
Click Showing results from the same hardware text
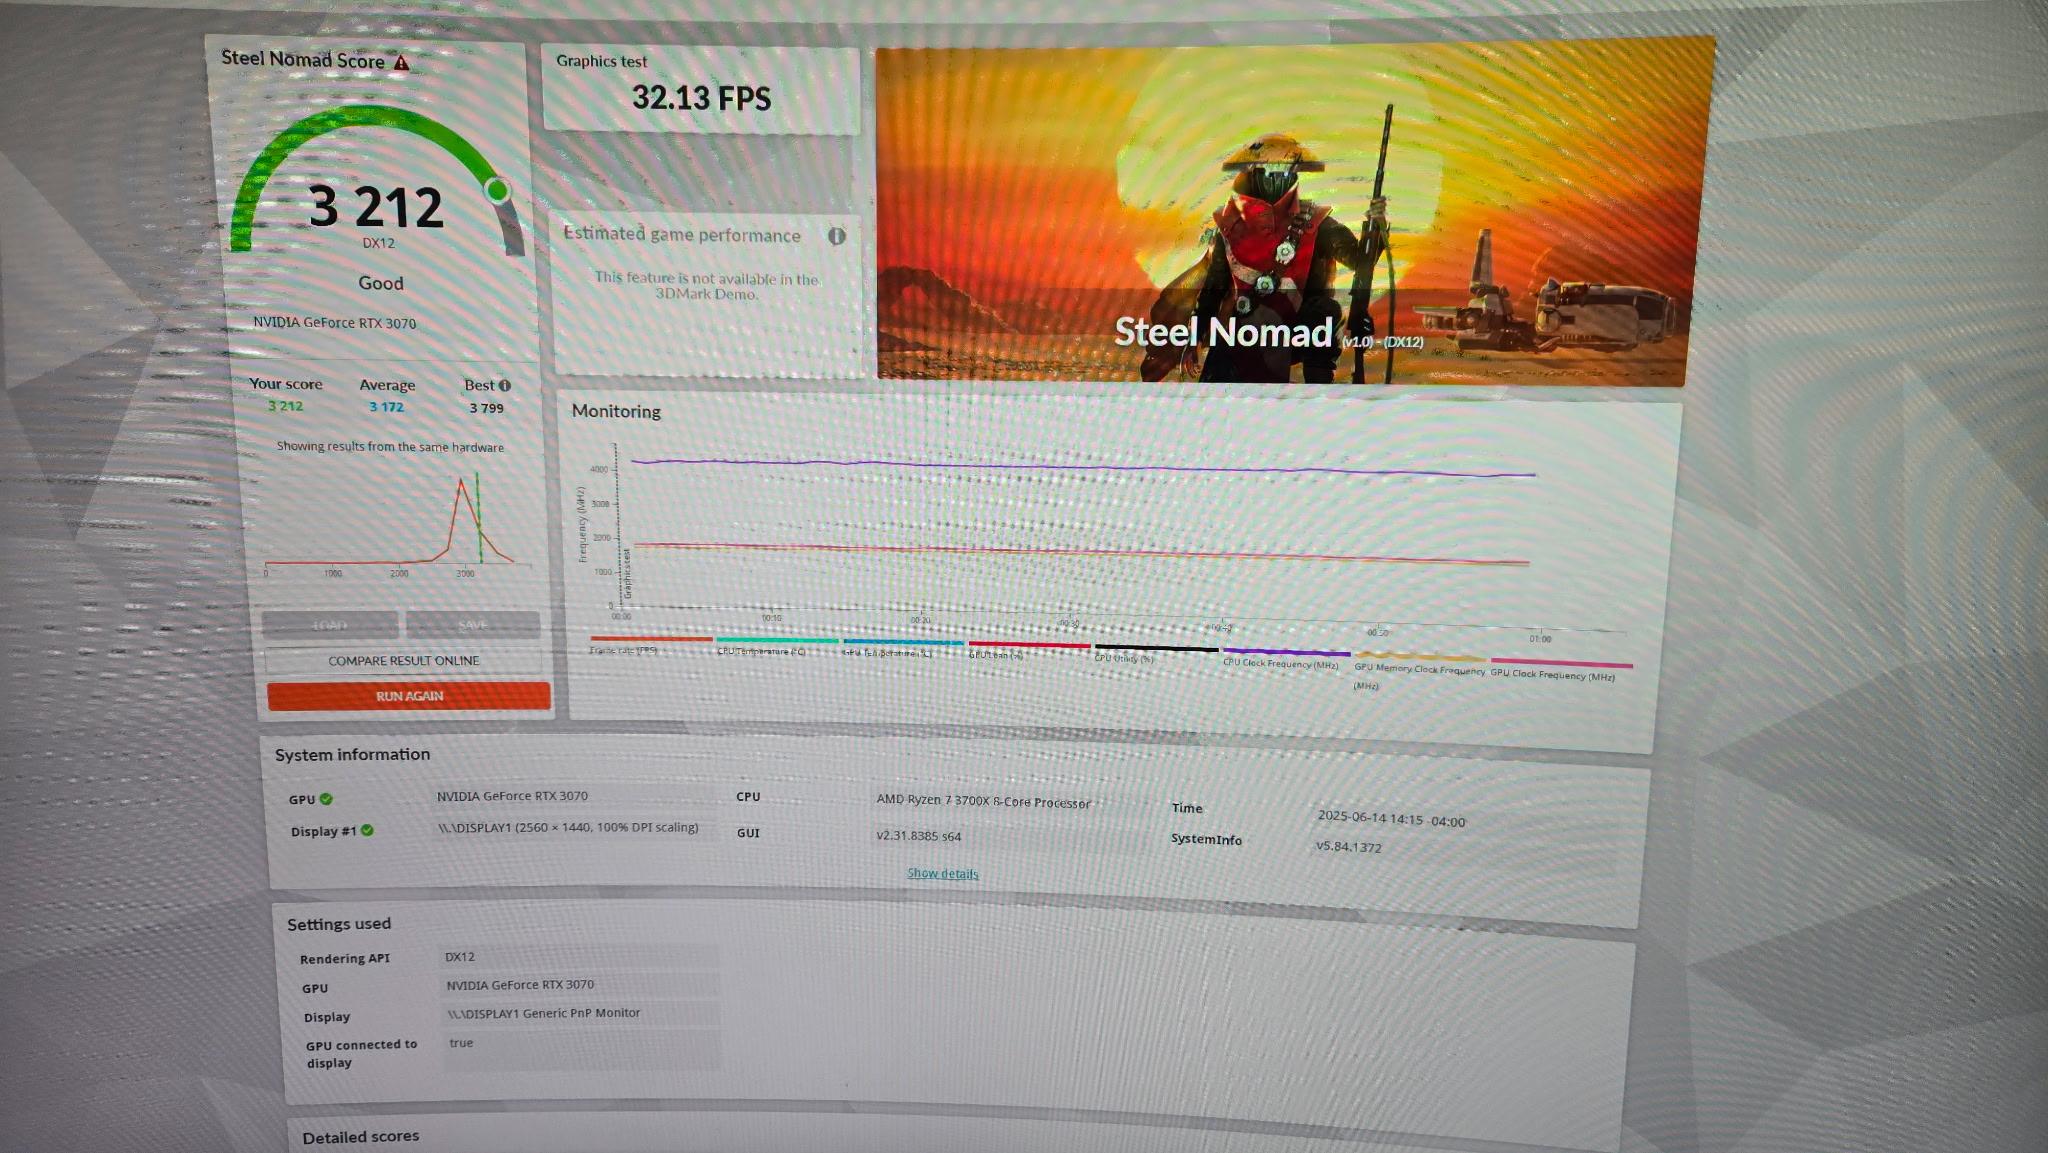tap(390, 447)
